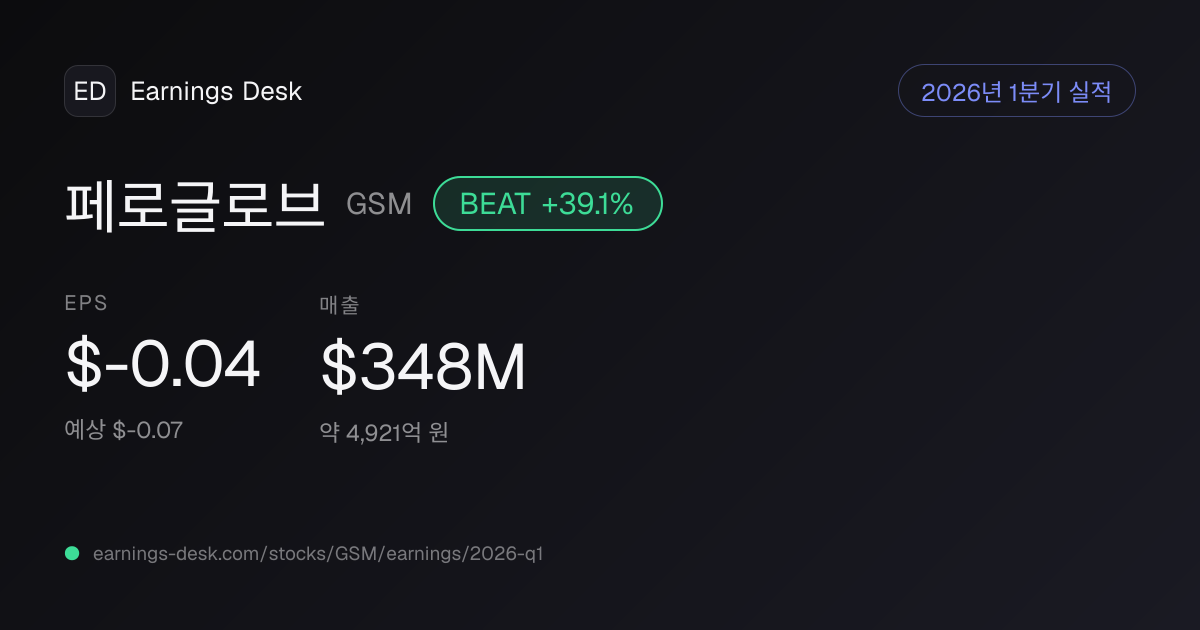Image resolution: width=1200 pixels, height=630 pixels.
Task: Click the 약 4,921억 원 conversion text
Action: click(x=384, y=433)
